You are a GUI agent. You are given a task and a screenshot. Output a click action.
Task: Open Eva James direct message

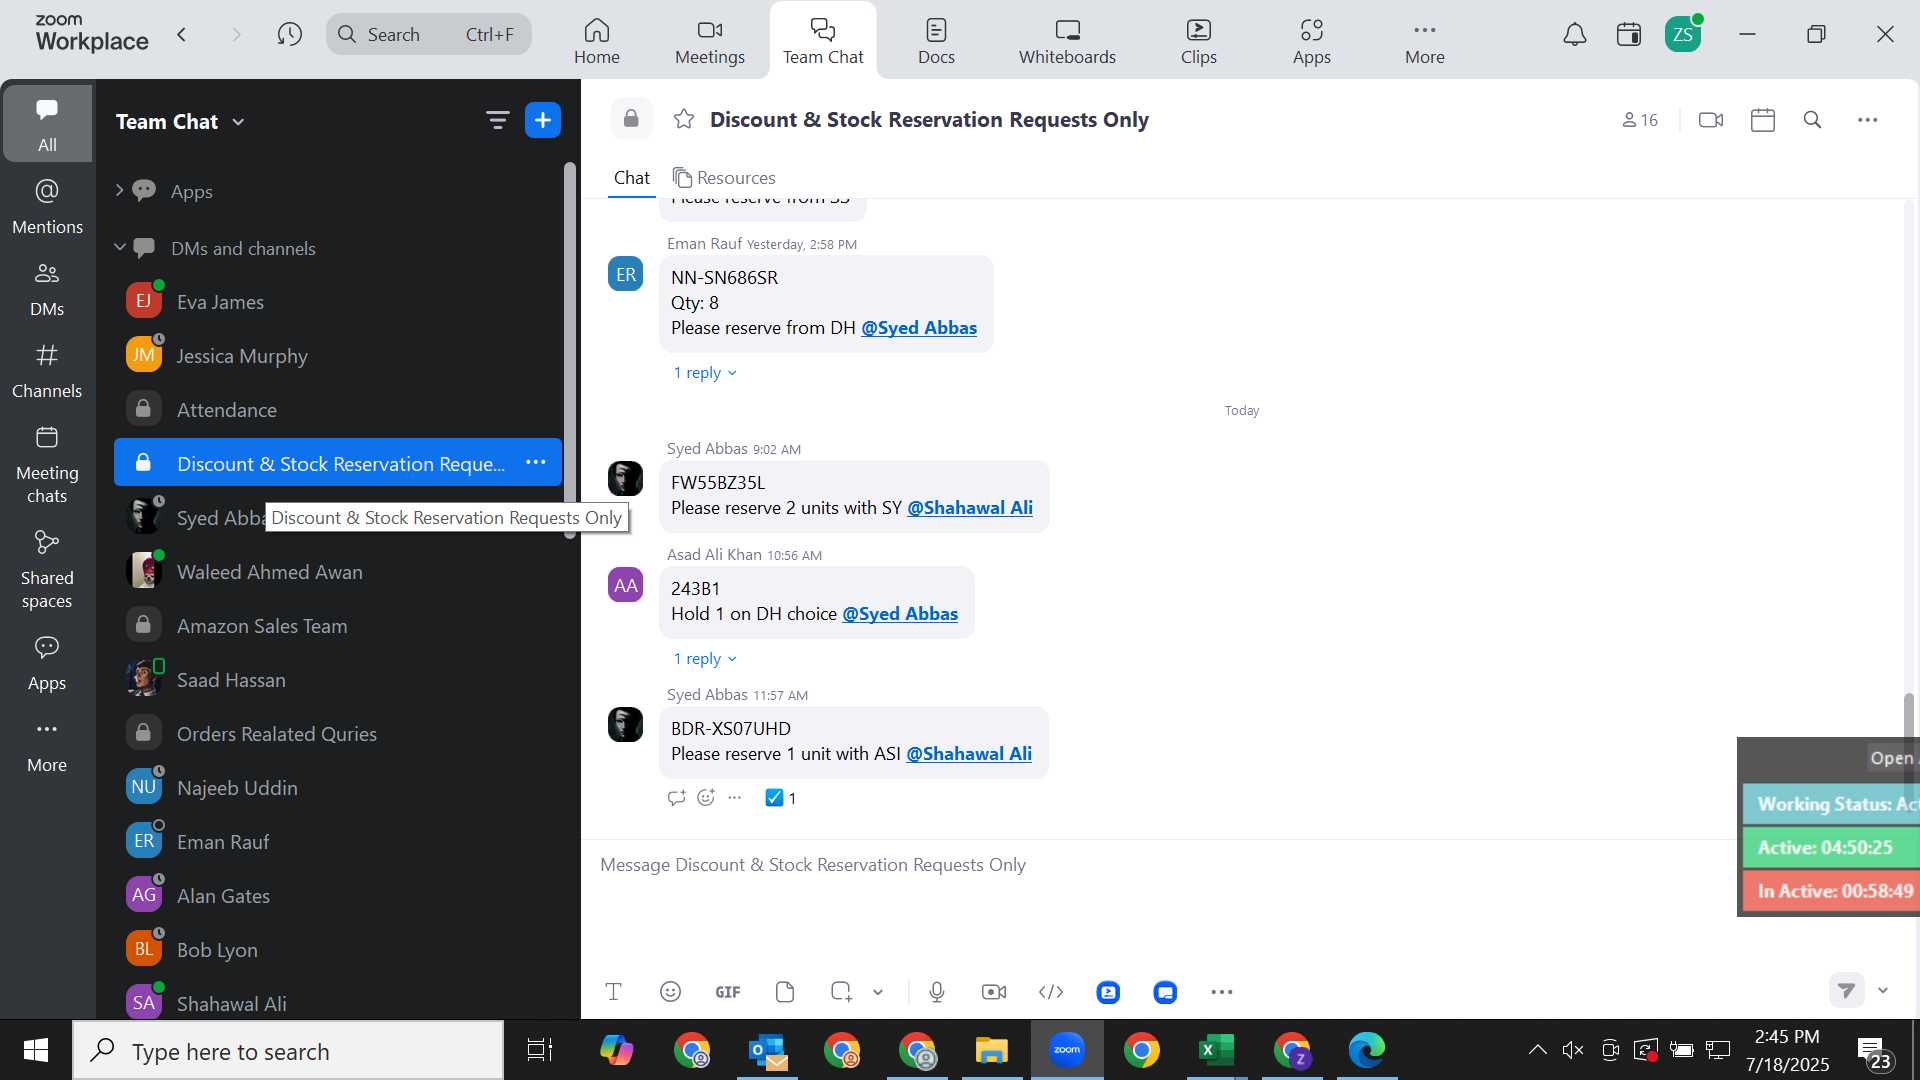click(338, 302)
